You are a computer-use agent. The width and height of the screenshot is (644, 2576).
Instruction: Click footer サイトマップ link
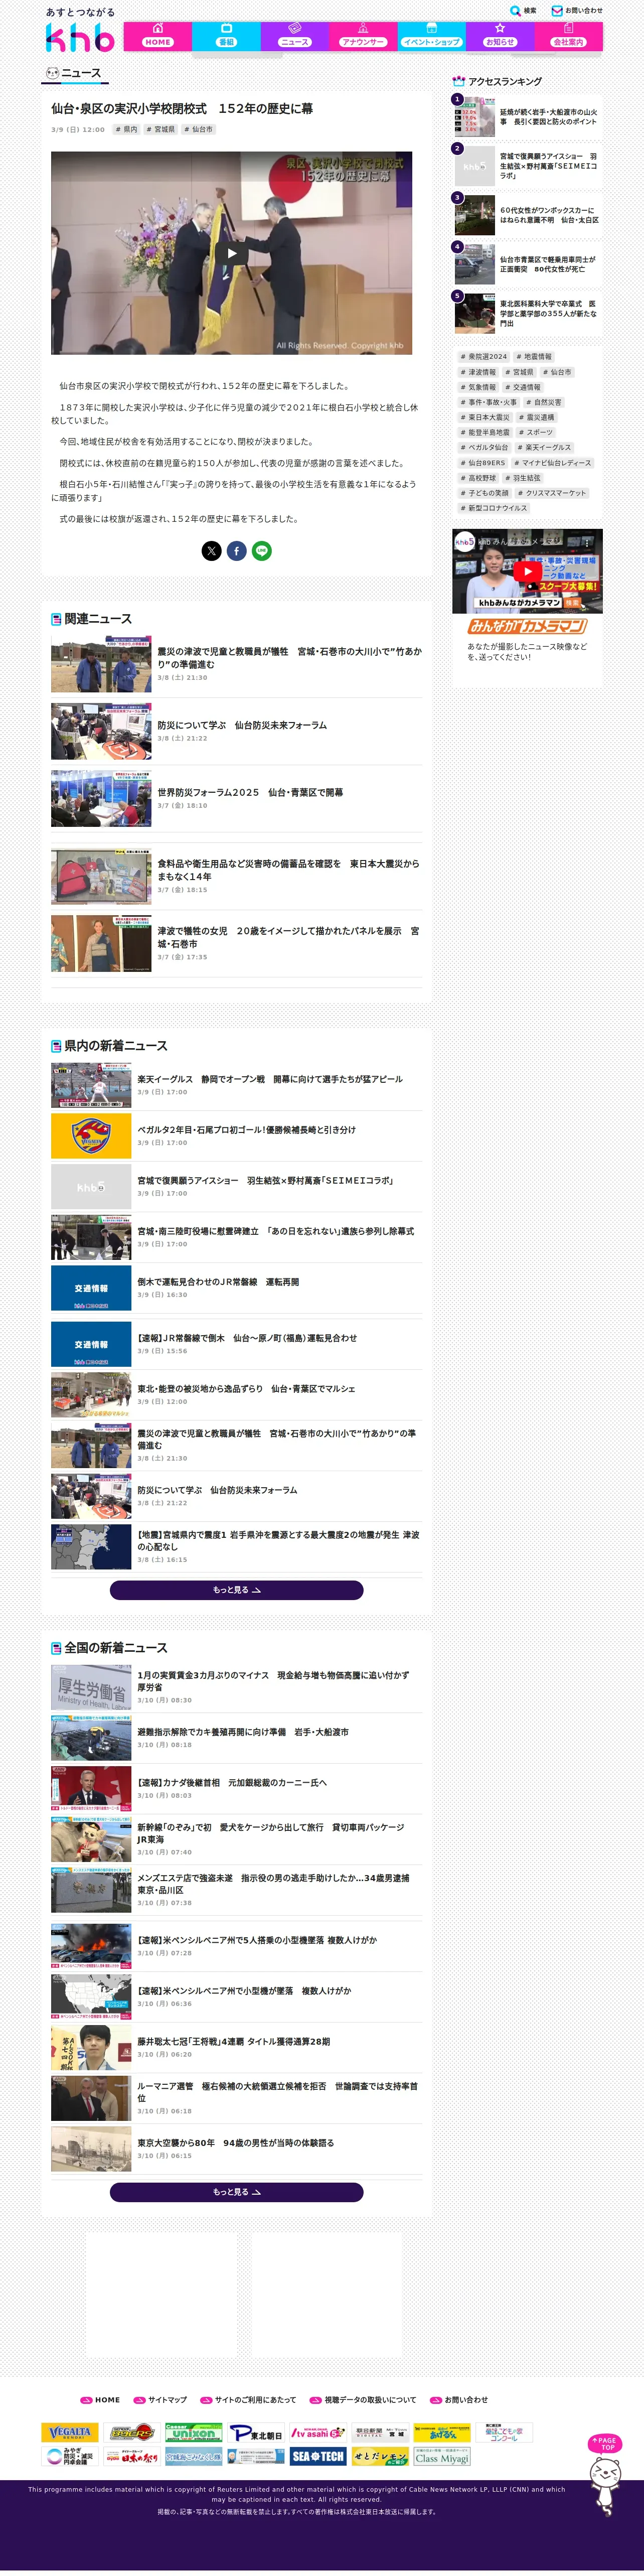pyautogui.click(x=160, y=2400)
